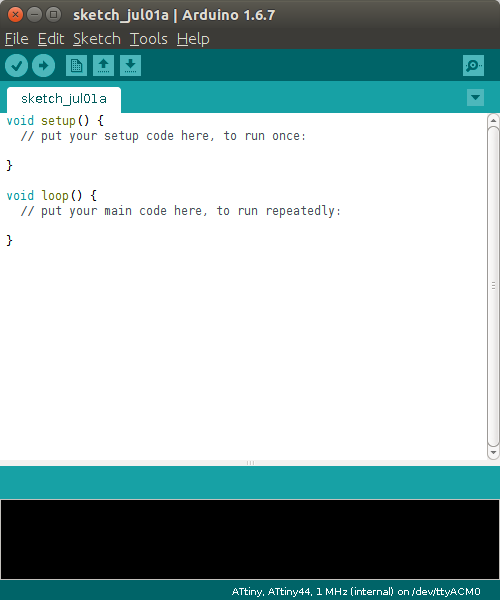Click the 'put your setup code here' comment
Screen dimensions: 500x600
163,136
